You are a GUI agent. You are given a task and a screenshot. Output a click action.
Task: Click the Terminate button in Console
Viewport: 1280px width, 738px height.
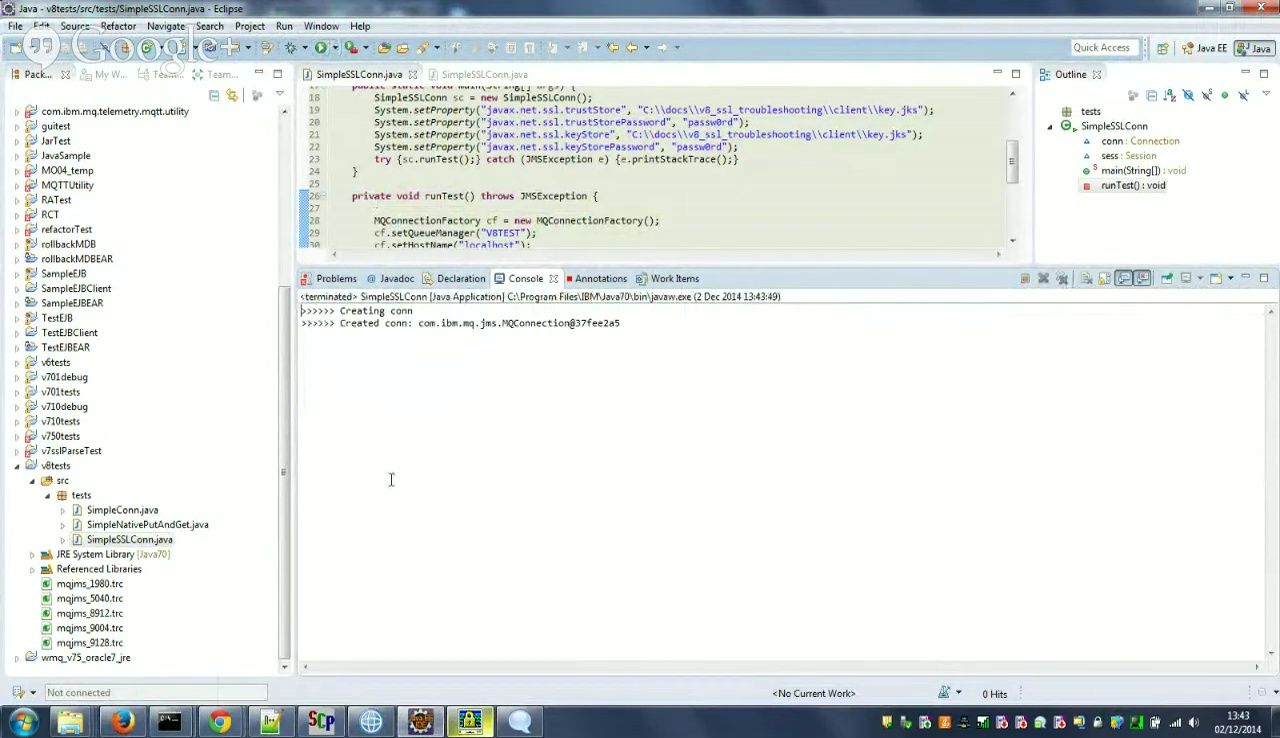point(1025,278)
